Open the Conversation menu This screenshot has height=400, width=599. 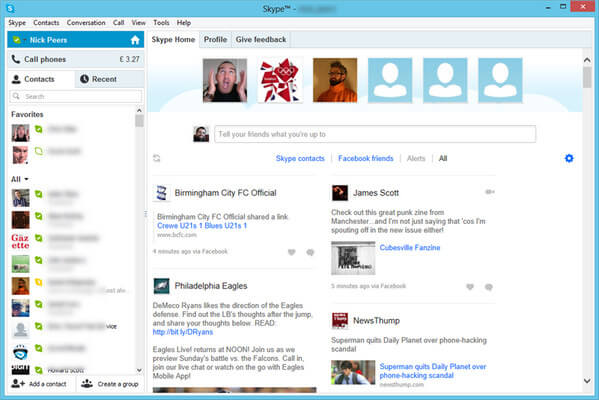pos(86,23)
